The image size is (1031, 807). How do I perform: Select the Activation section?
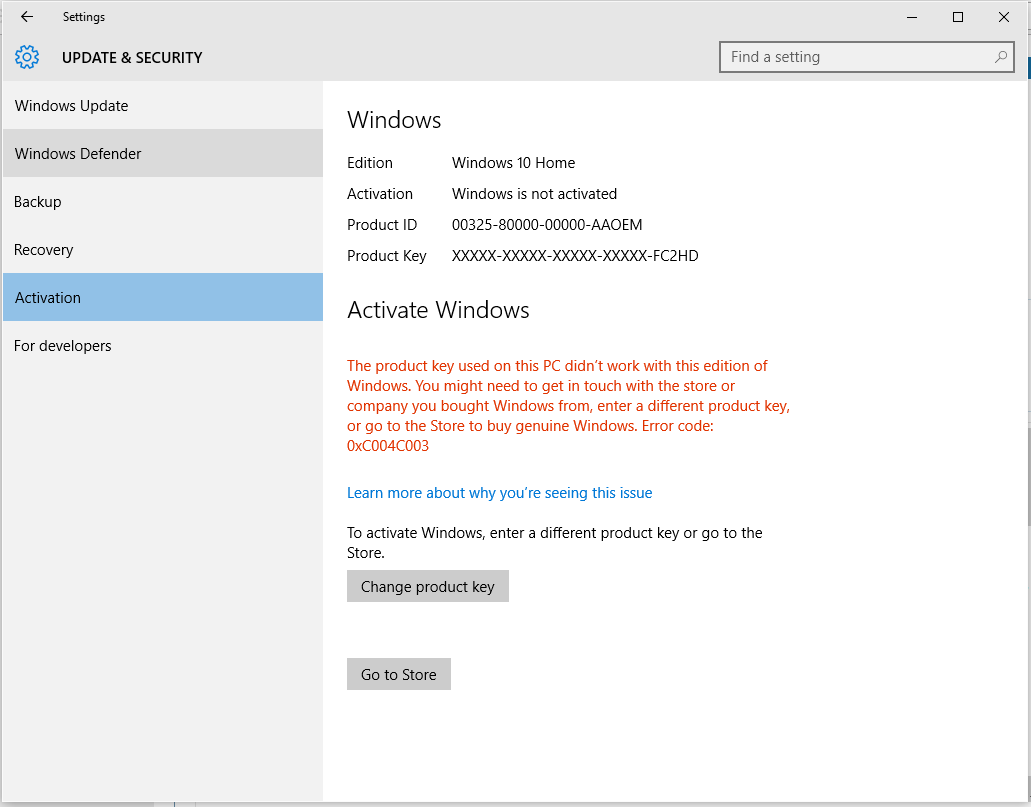coord(47,297)
